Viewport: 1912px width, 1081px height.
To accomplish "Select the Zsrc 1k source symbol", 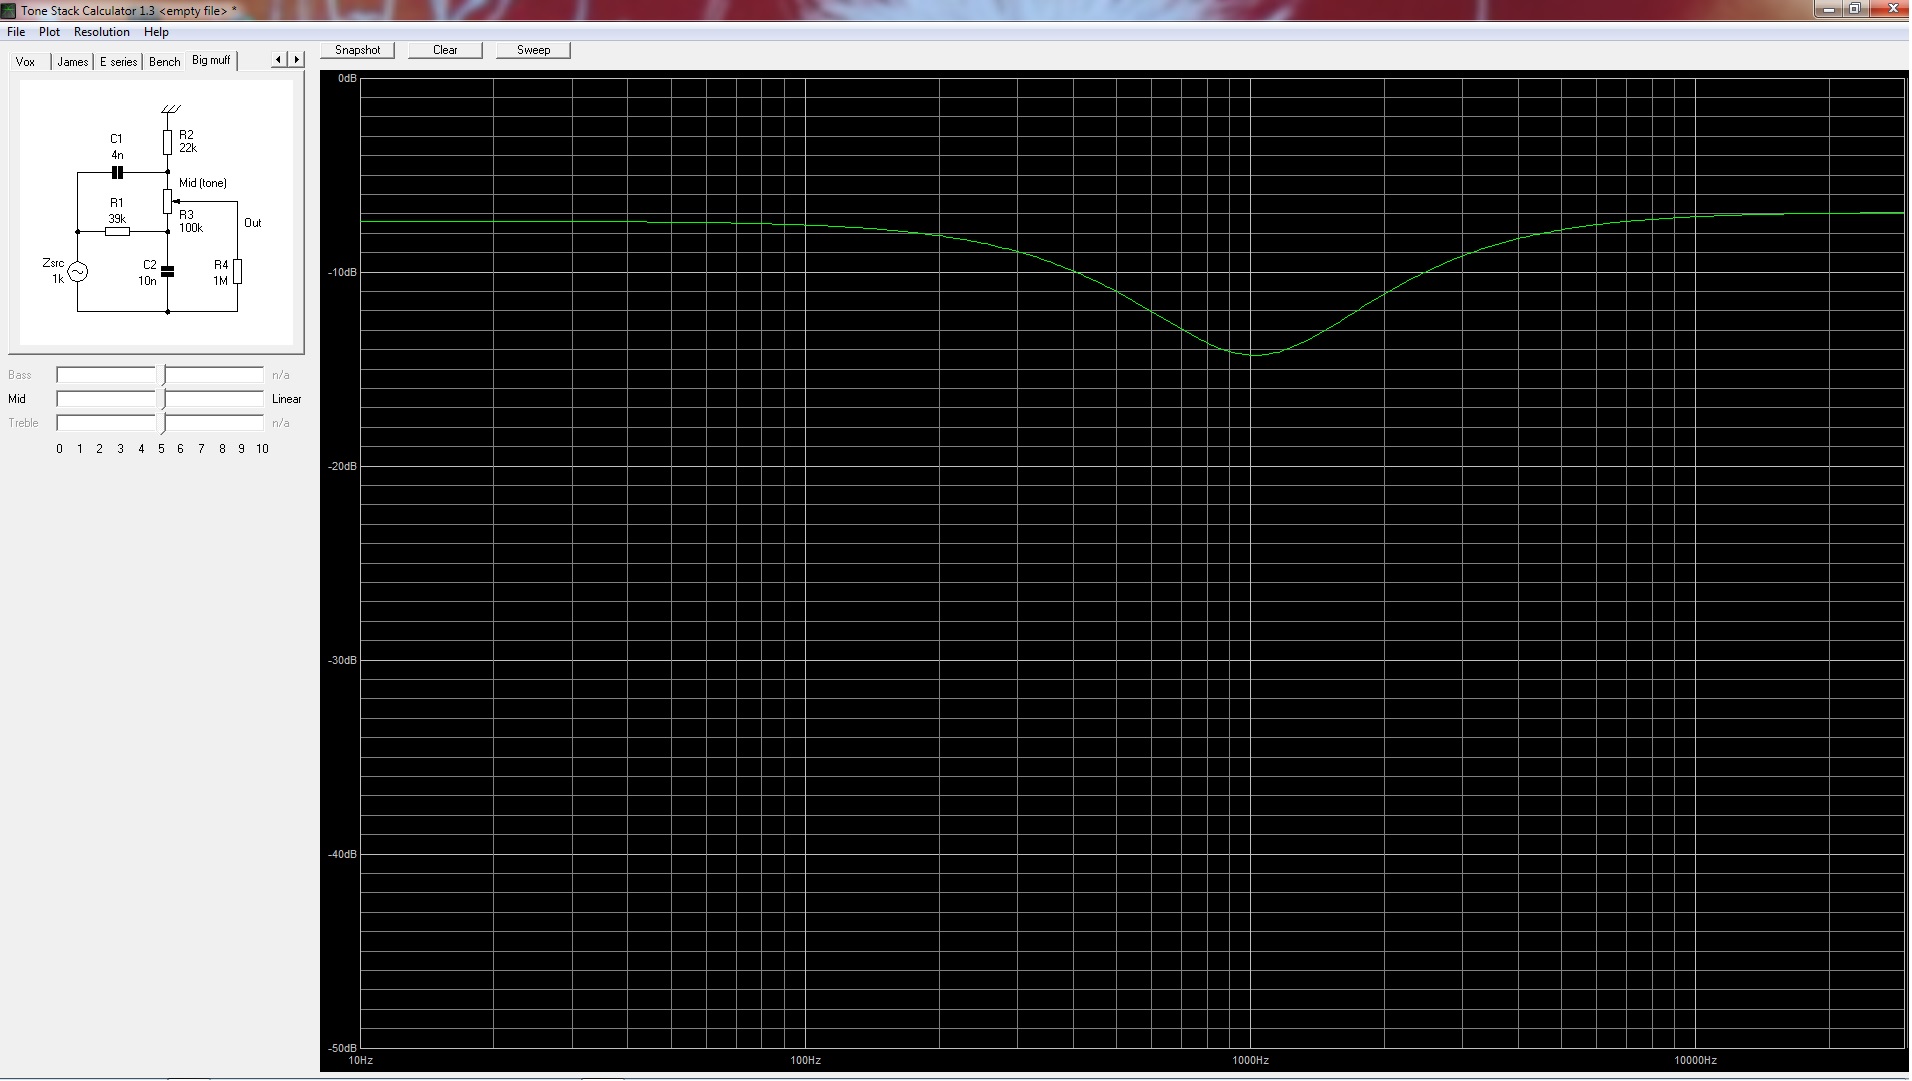I will [x=77, y=271].
